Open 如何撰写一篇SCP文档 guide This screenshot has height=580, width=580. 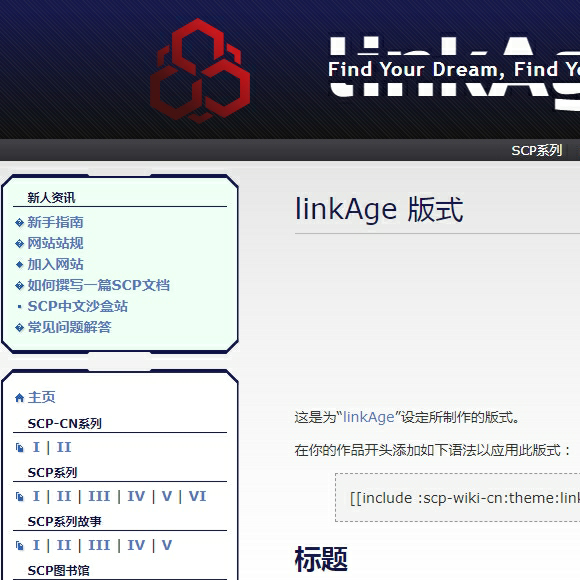[99, 285]
